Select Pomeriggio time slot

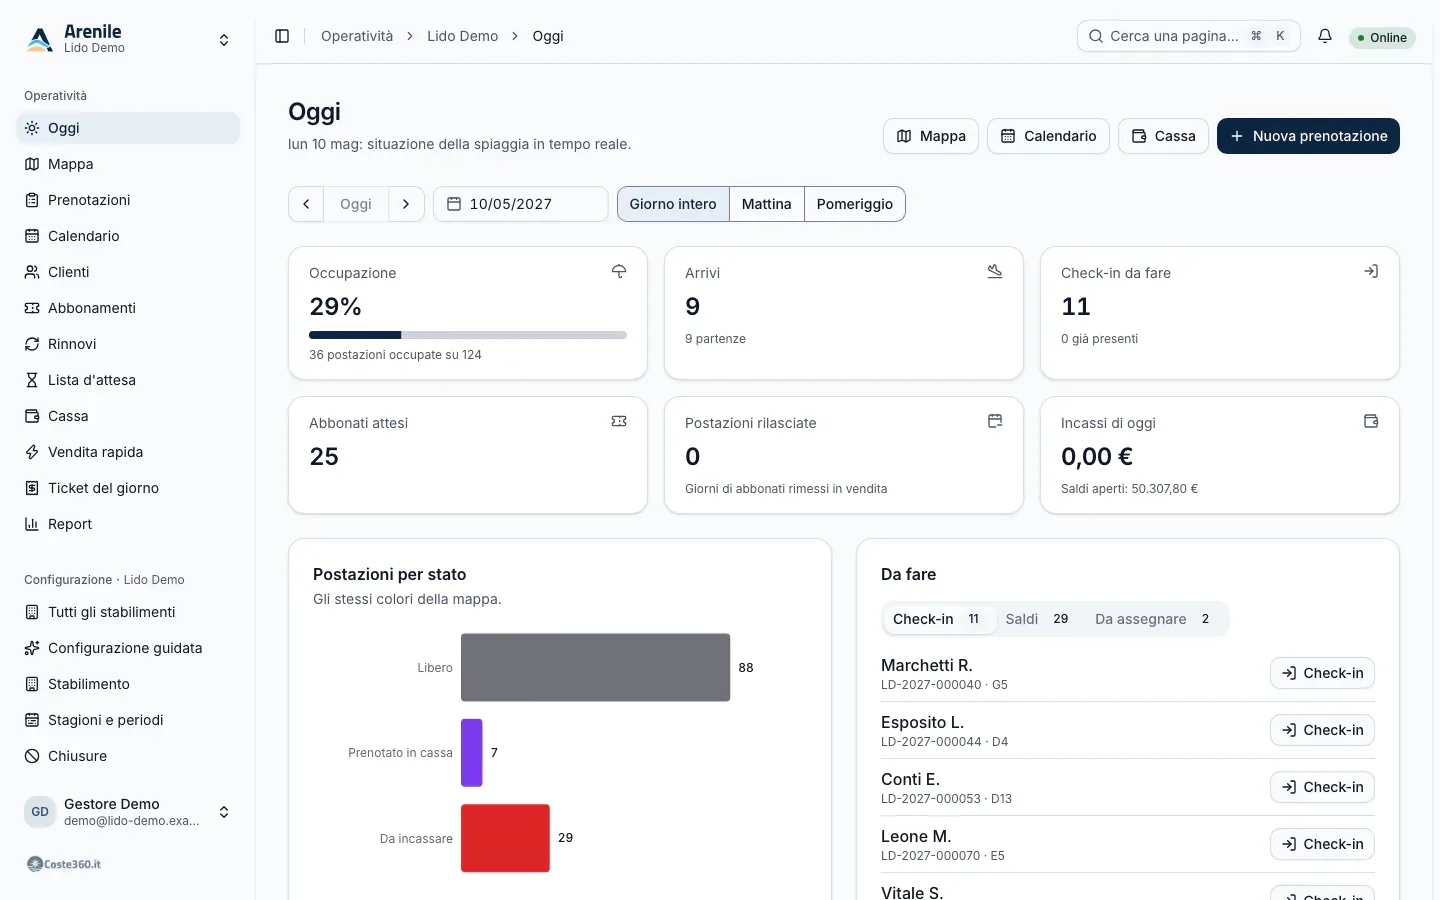pyautogui.click(x=855, y=204)
